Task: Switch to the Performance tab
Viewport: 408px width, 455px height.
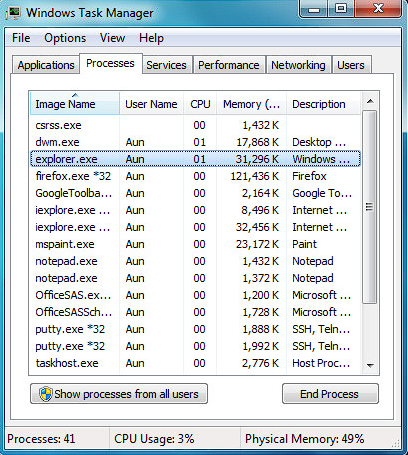Action: pos(229,65)
